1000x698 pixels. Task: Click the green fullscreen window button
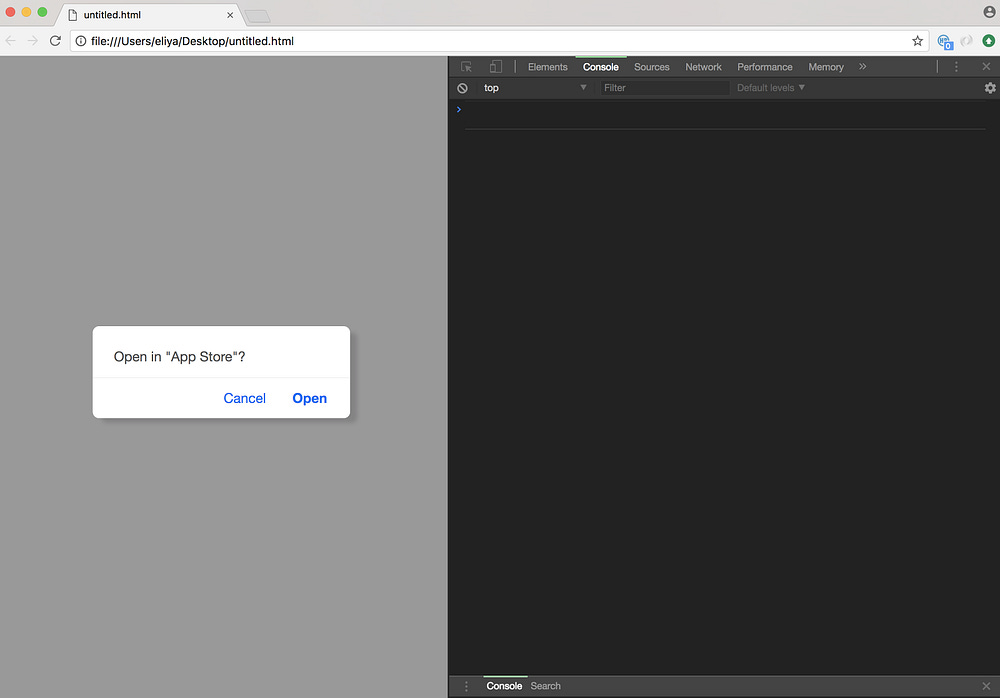42,12
